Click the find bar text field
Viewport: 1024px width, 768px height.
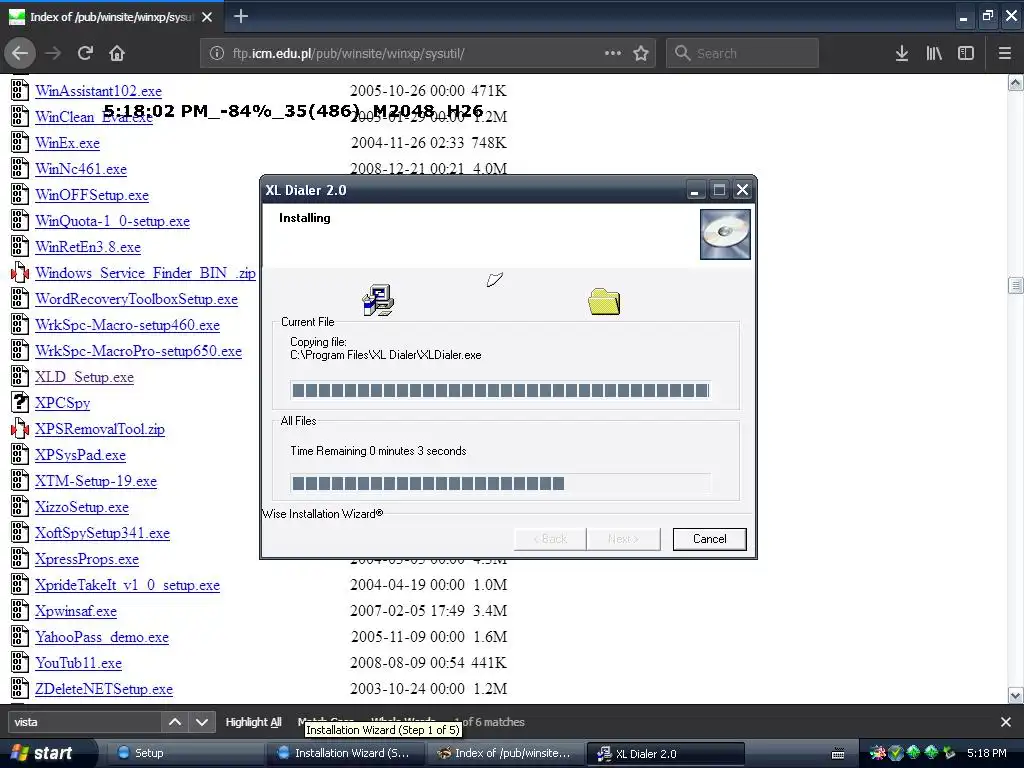pos(85,722)
